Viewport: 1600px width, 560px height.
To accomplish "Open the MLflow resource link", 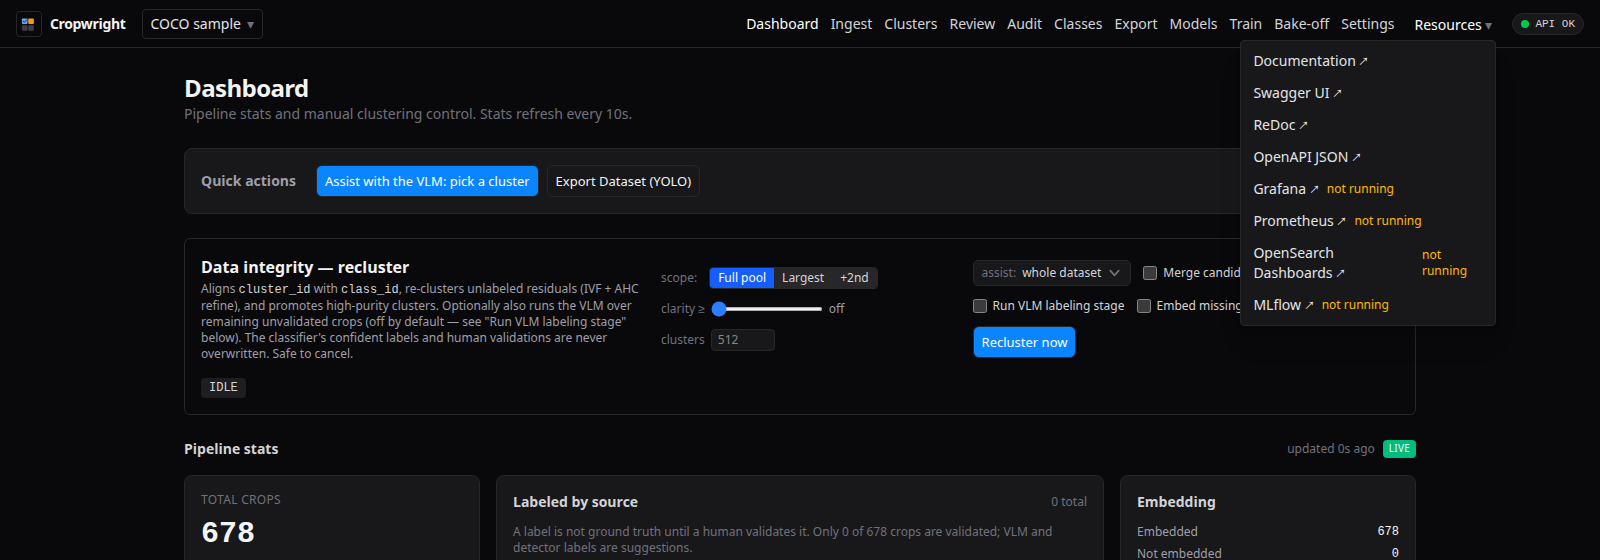I will [1283, 305].
